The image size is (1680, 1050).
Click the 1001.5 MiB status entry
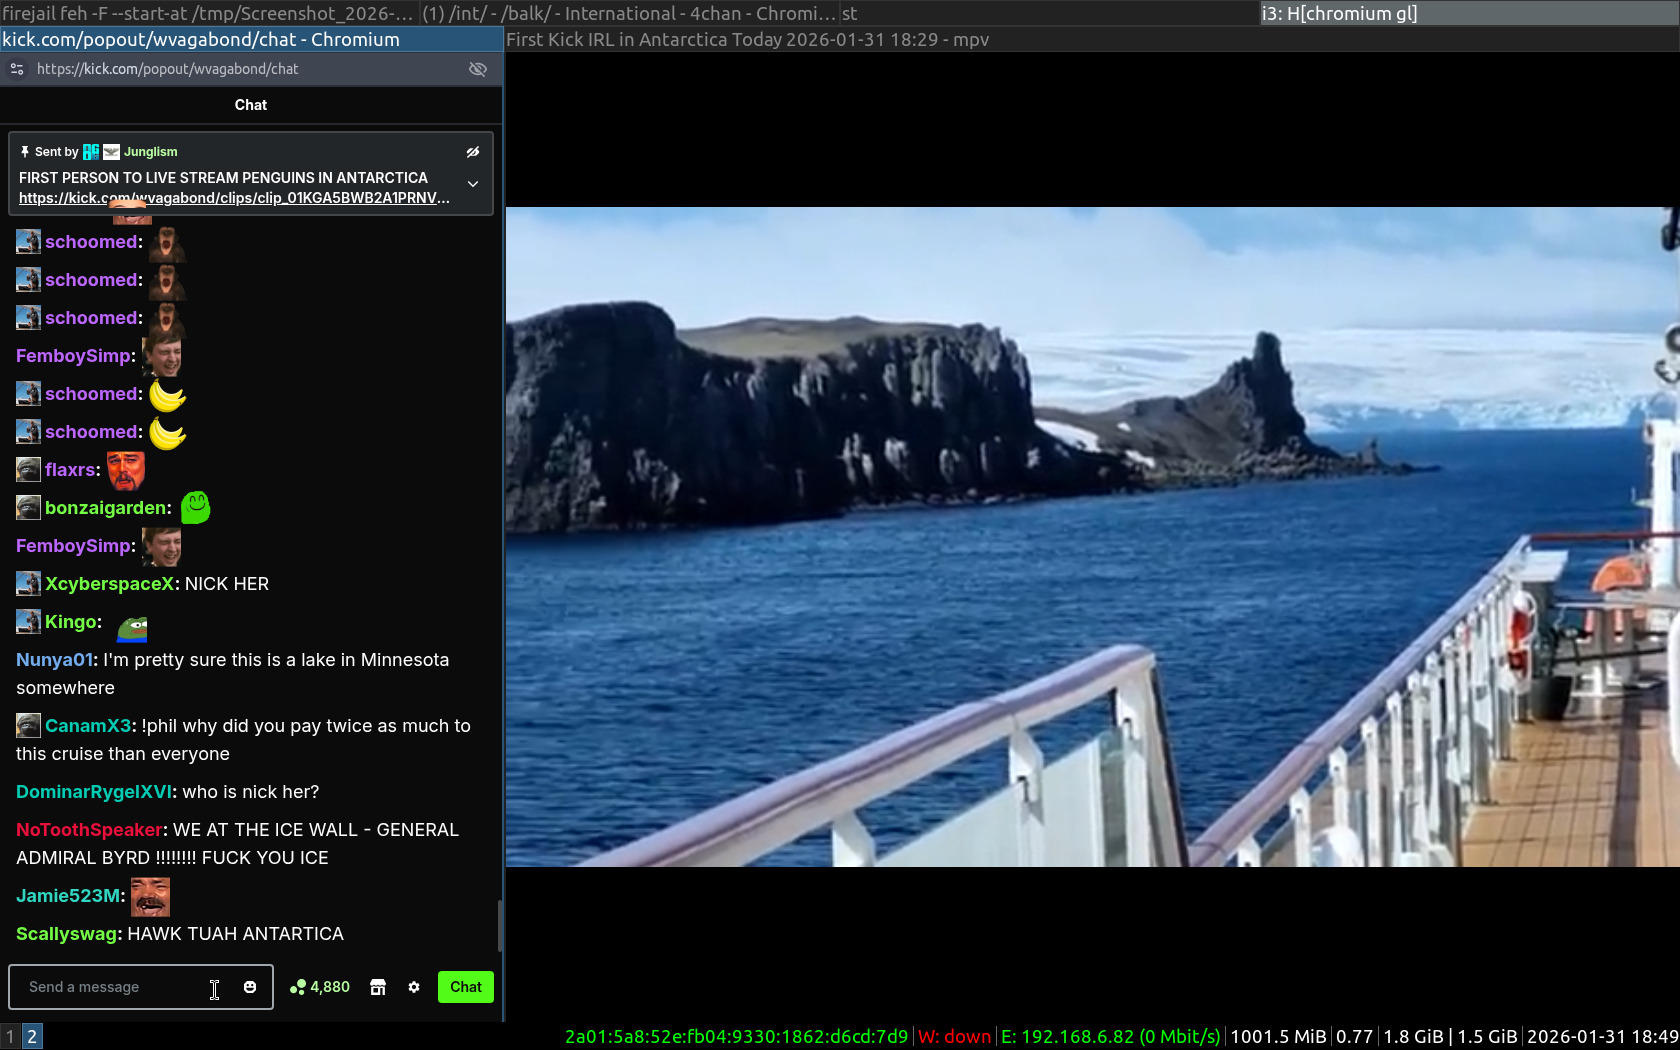pos(1278,1037)
